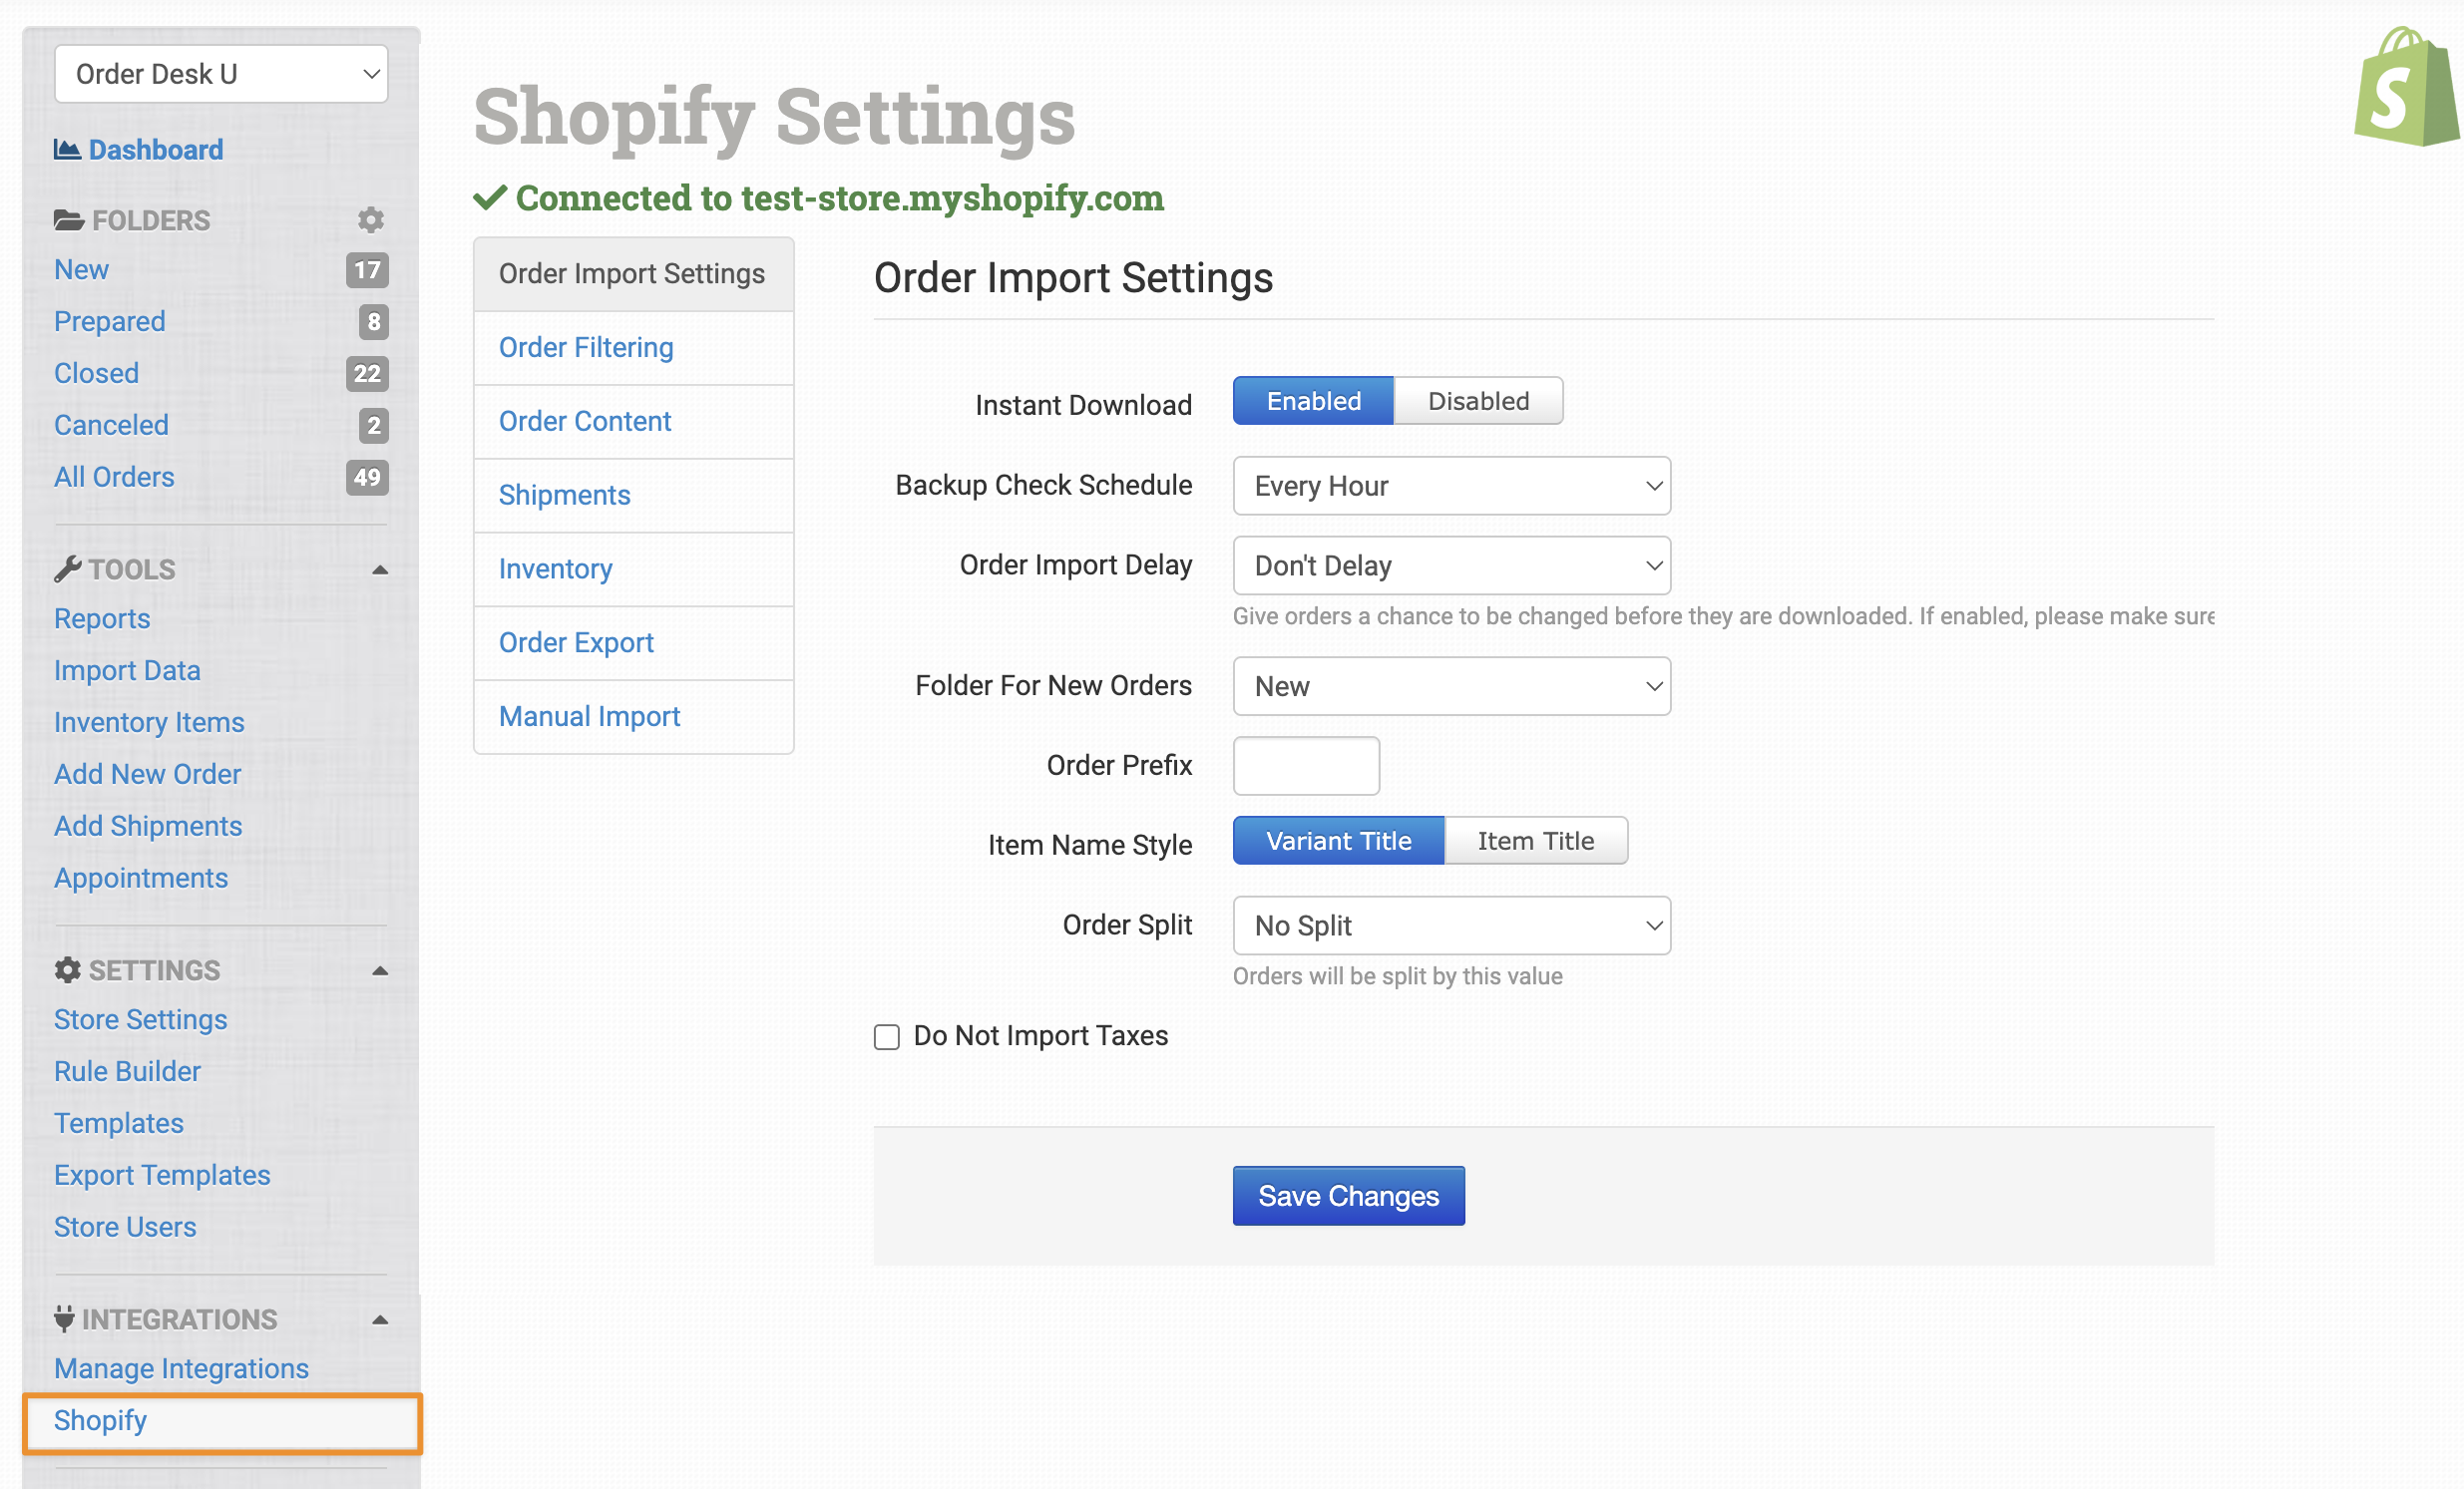2464x1489 pixels.
Task: Switch to the Order Filtering tab
Action: coord(586,348)
